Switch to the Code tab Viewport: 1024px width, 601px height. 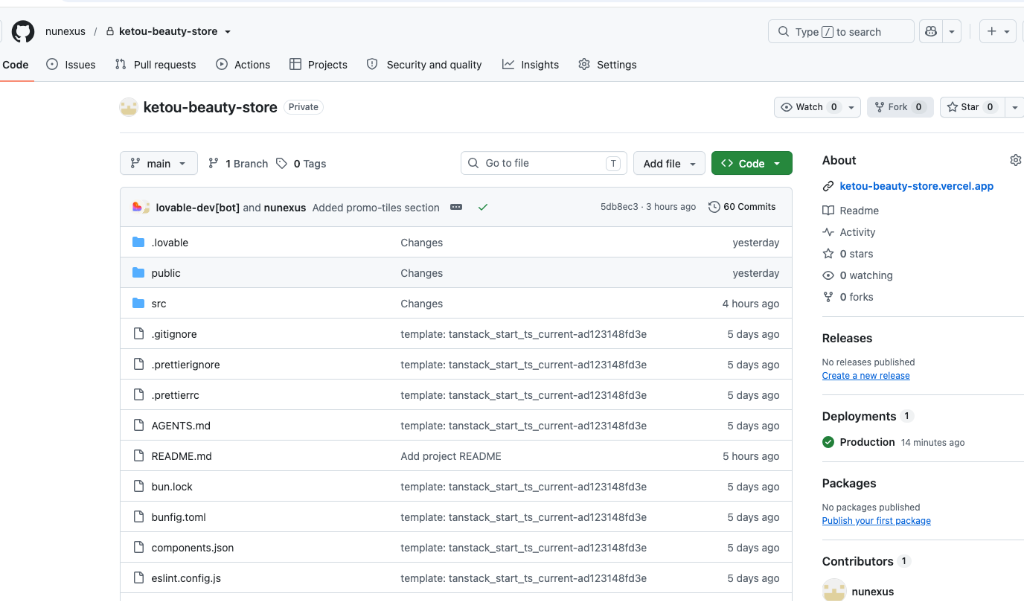coord(16,65)
